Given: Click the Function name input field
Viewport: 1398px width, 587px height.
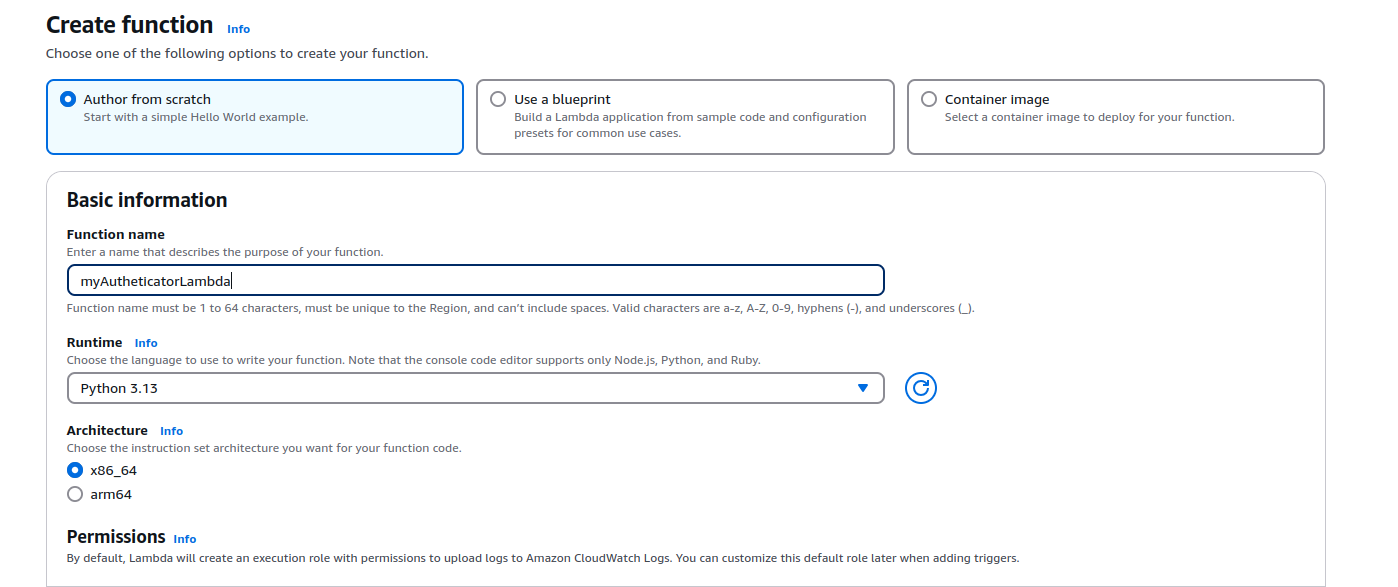Looking at the screenshot, I should [475, 280].
